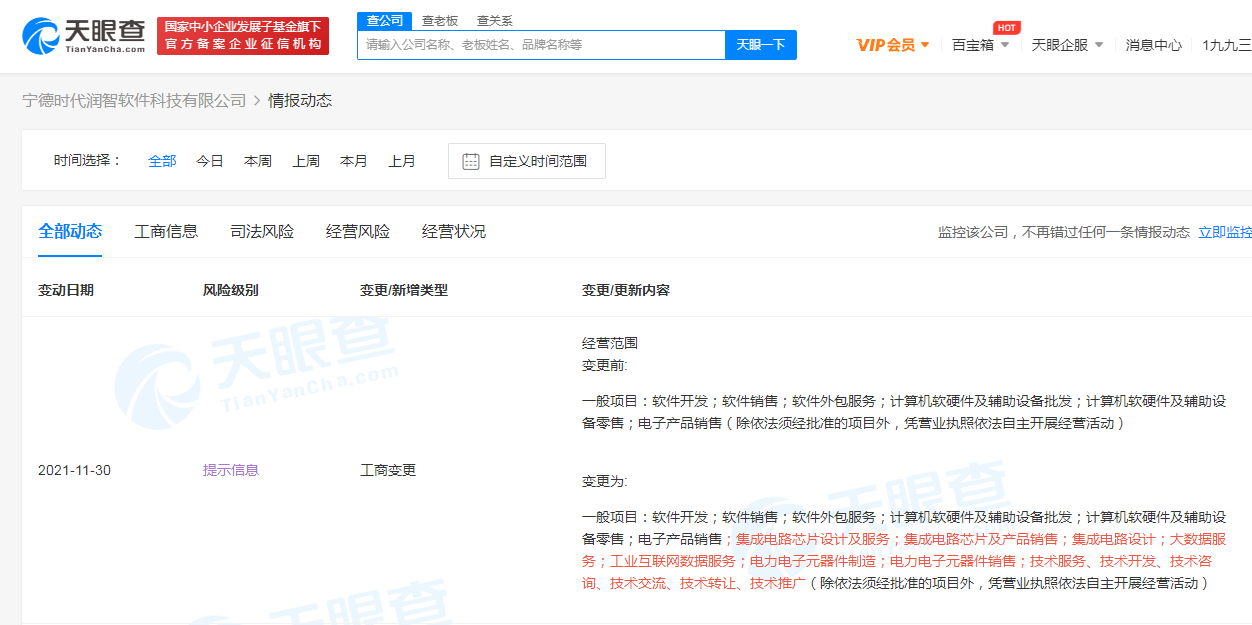This screenshot has width=1252, height=625.
Task: Select the 本周 time filter
Action: click(x=258, y=161)
